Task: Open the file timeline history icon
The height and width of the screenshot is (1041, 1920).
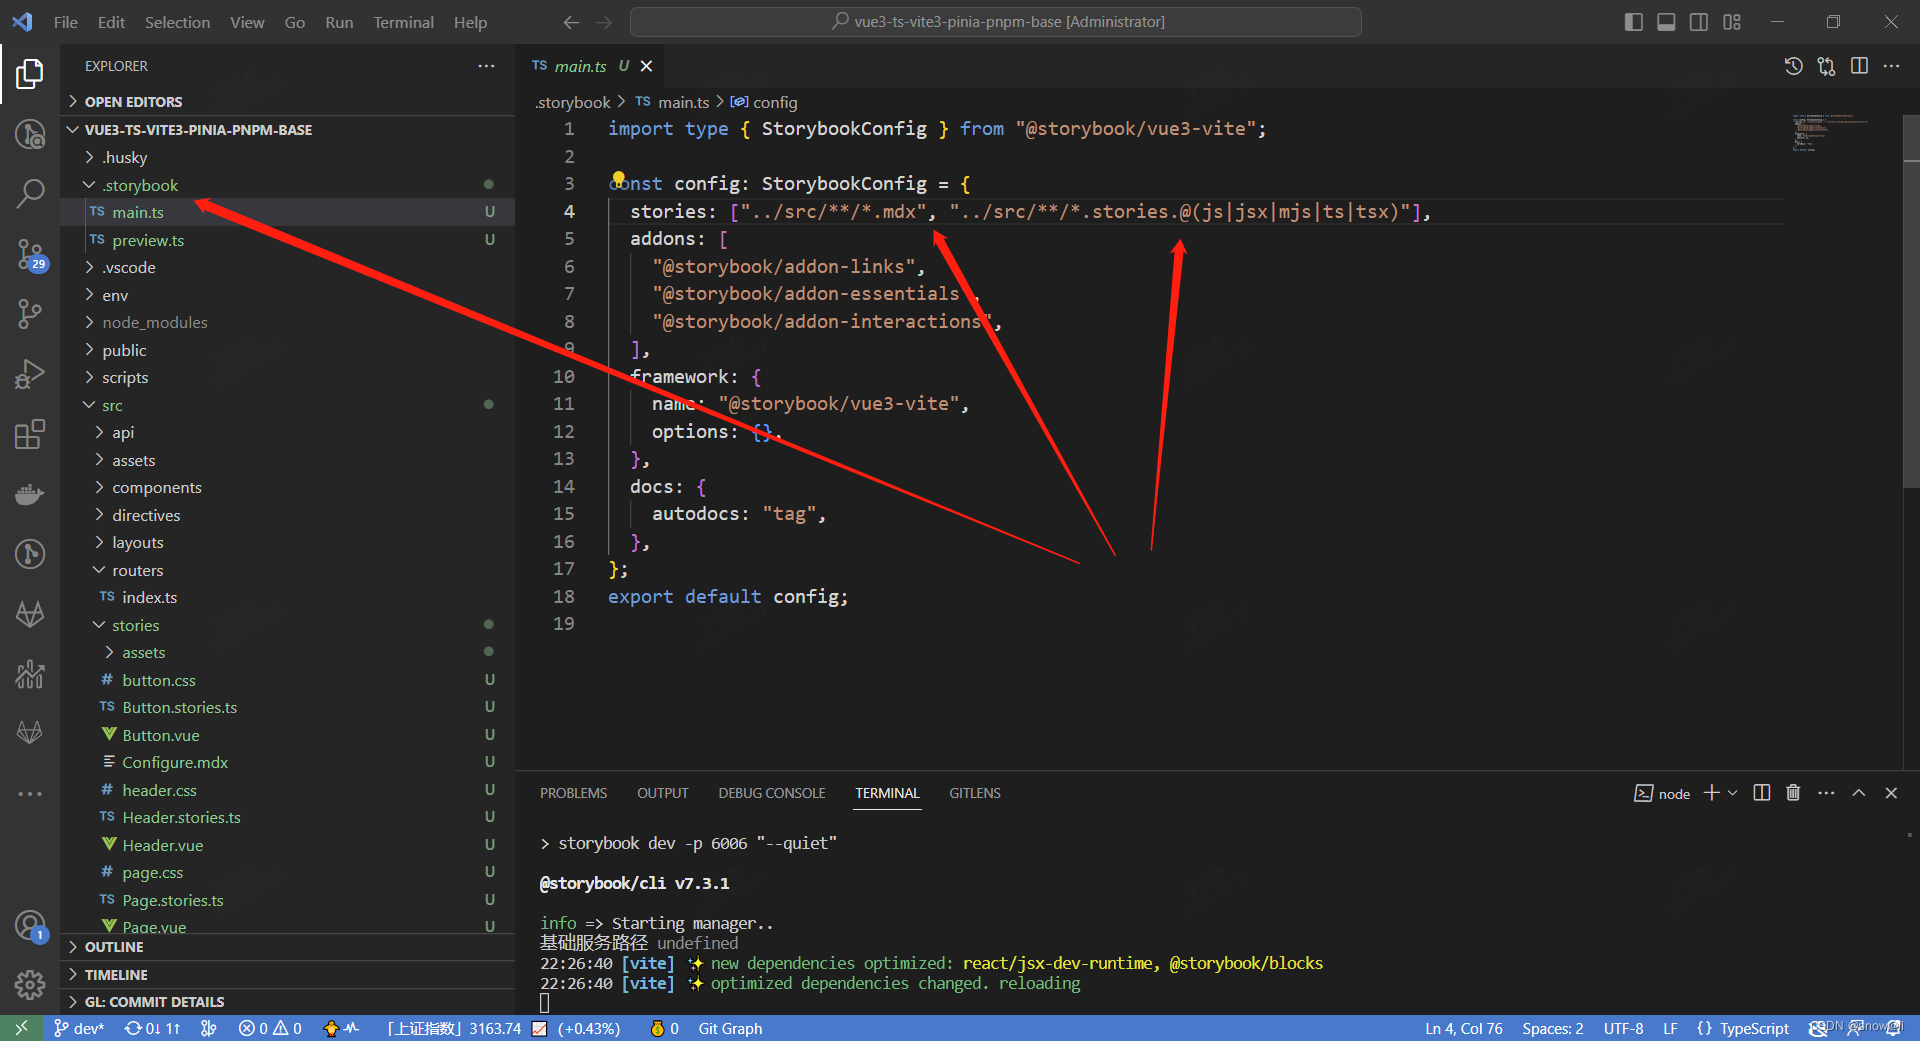Action: point(1794,66)
